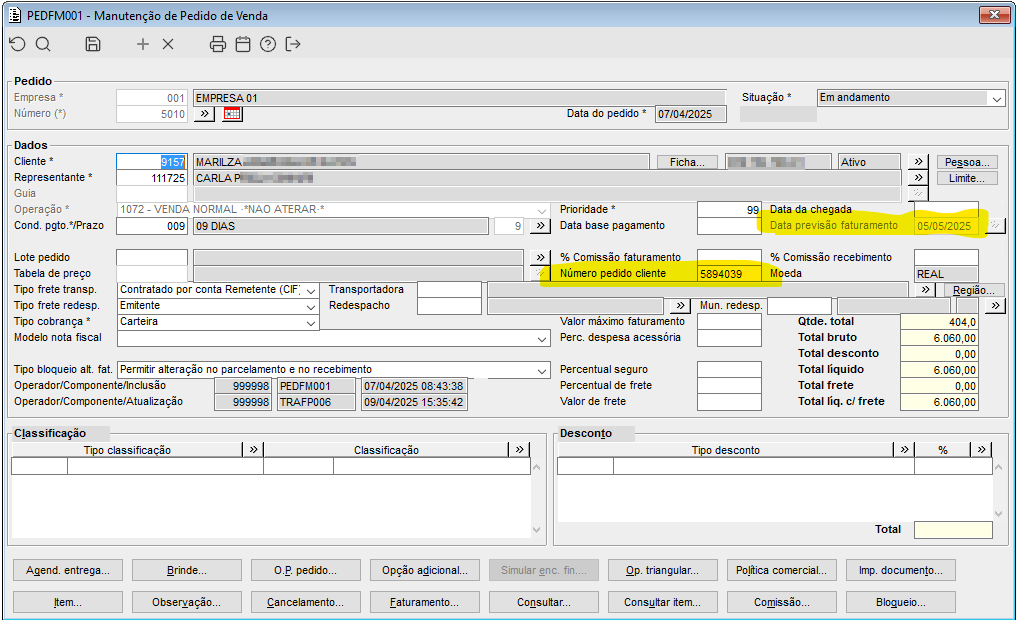Click the window icon in title bar

coord(15,15)
